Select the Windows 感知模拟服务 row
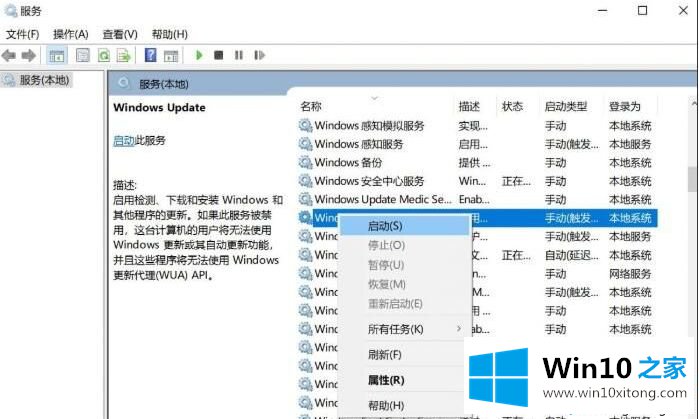The width and height of the screenshot is (699, 419). (477, 126)
